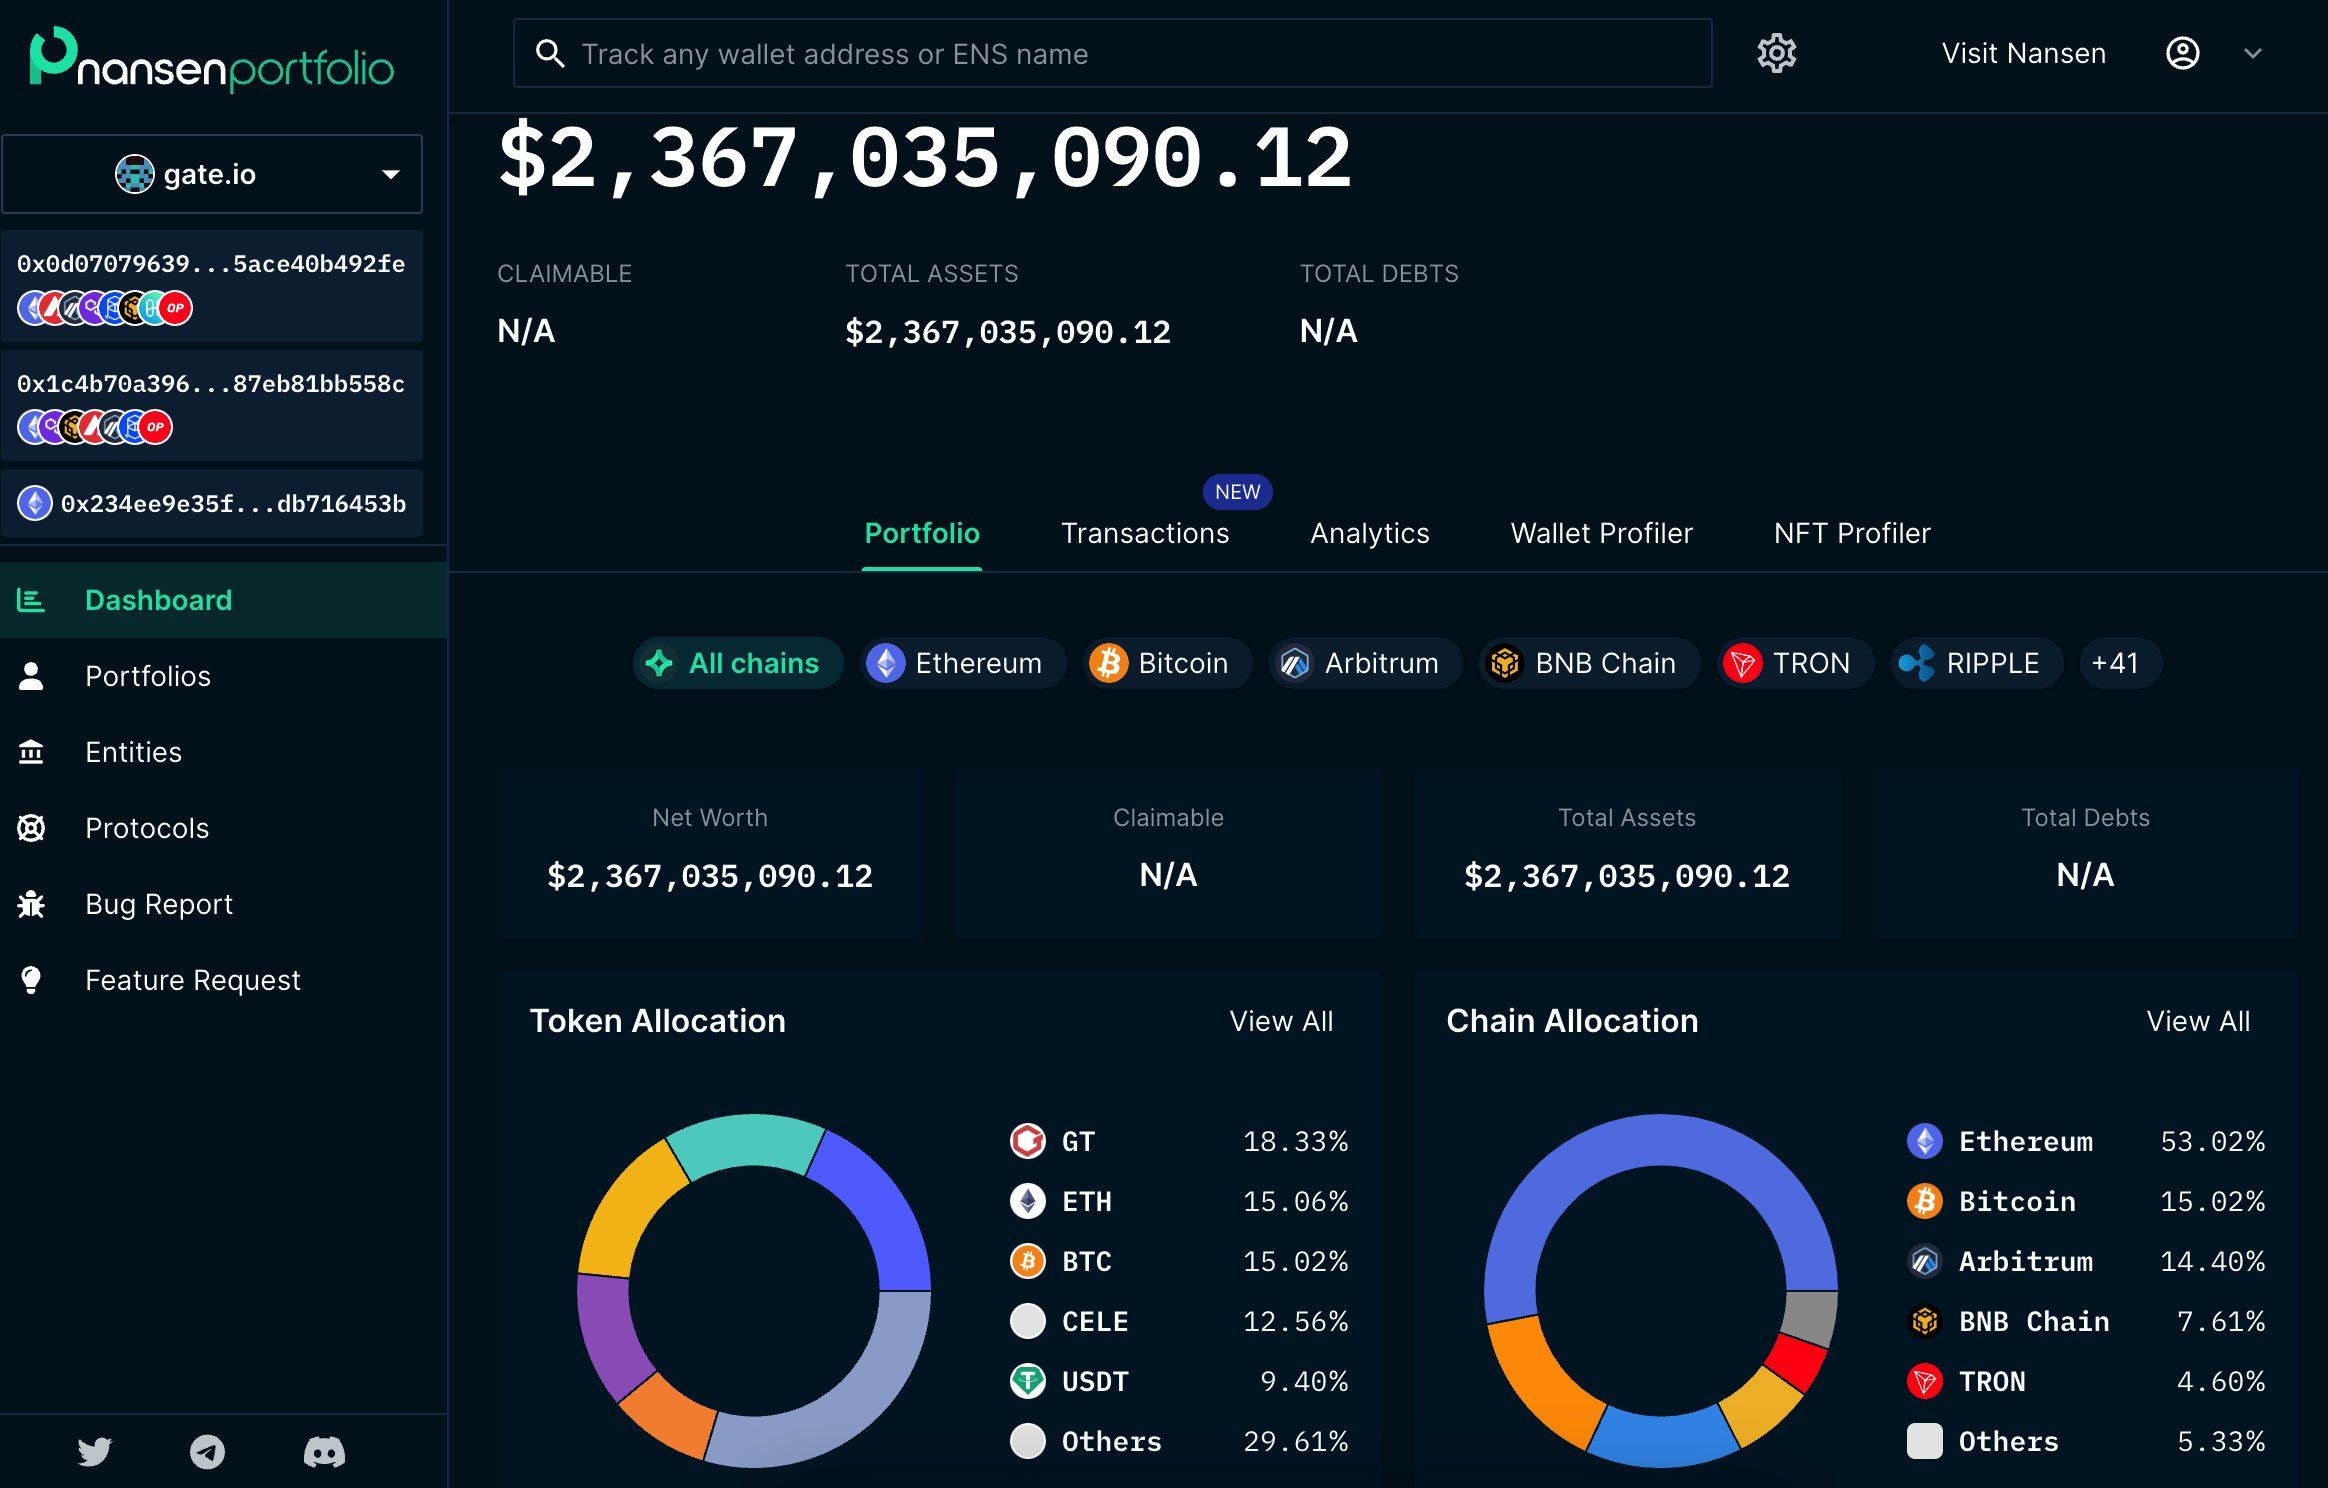The image size is (2328, 1488).
Task: Click the user account avatar icon
Action: coord(2182,53)
